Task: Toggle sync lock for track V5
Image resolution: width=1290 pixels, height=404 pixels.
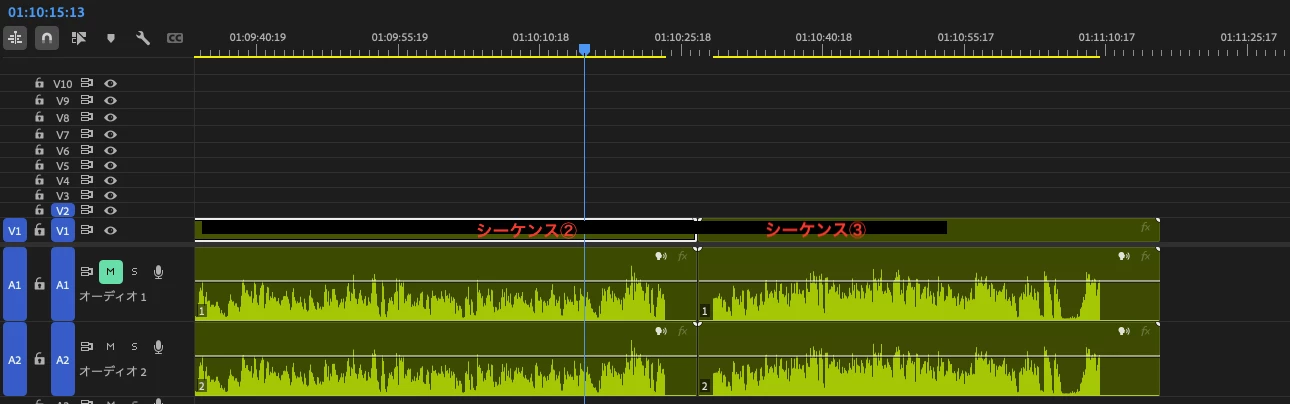Action: coord(87,165)
